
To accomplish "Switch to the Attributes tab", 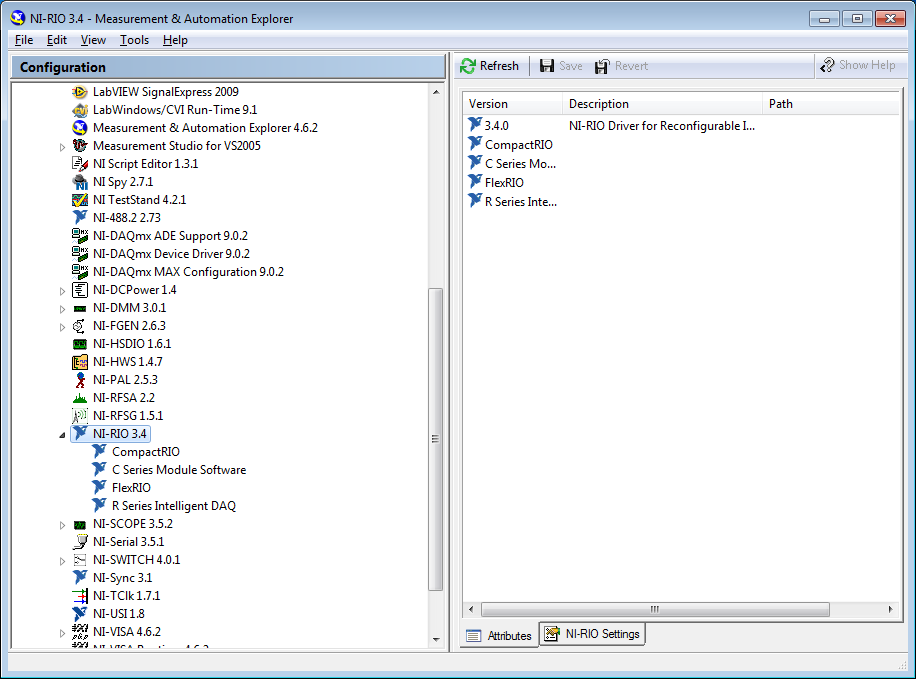I will point(499,636).
